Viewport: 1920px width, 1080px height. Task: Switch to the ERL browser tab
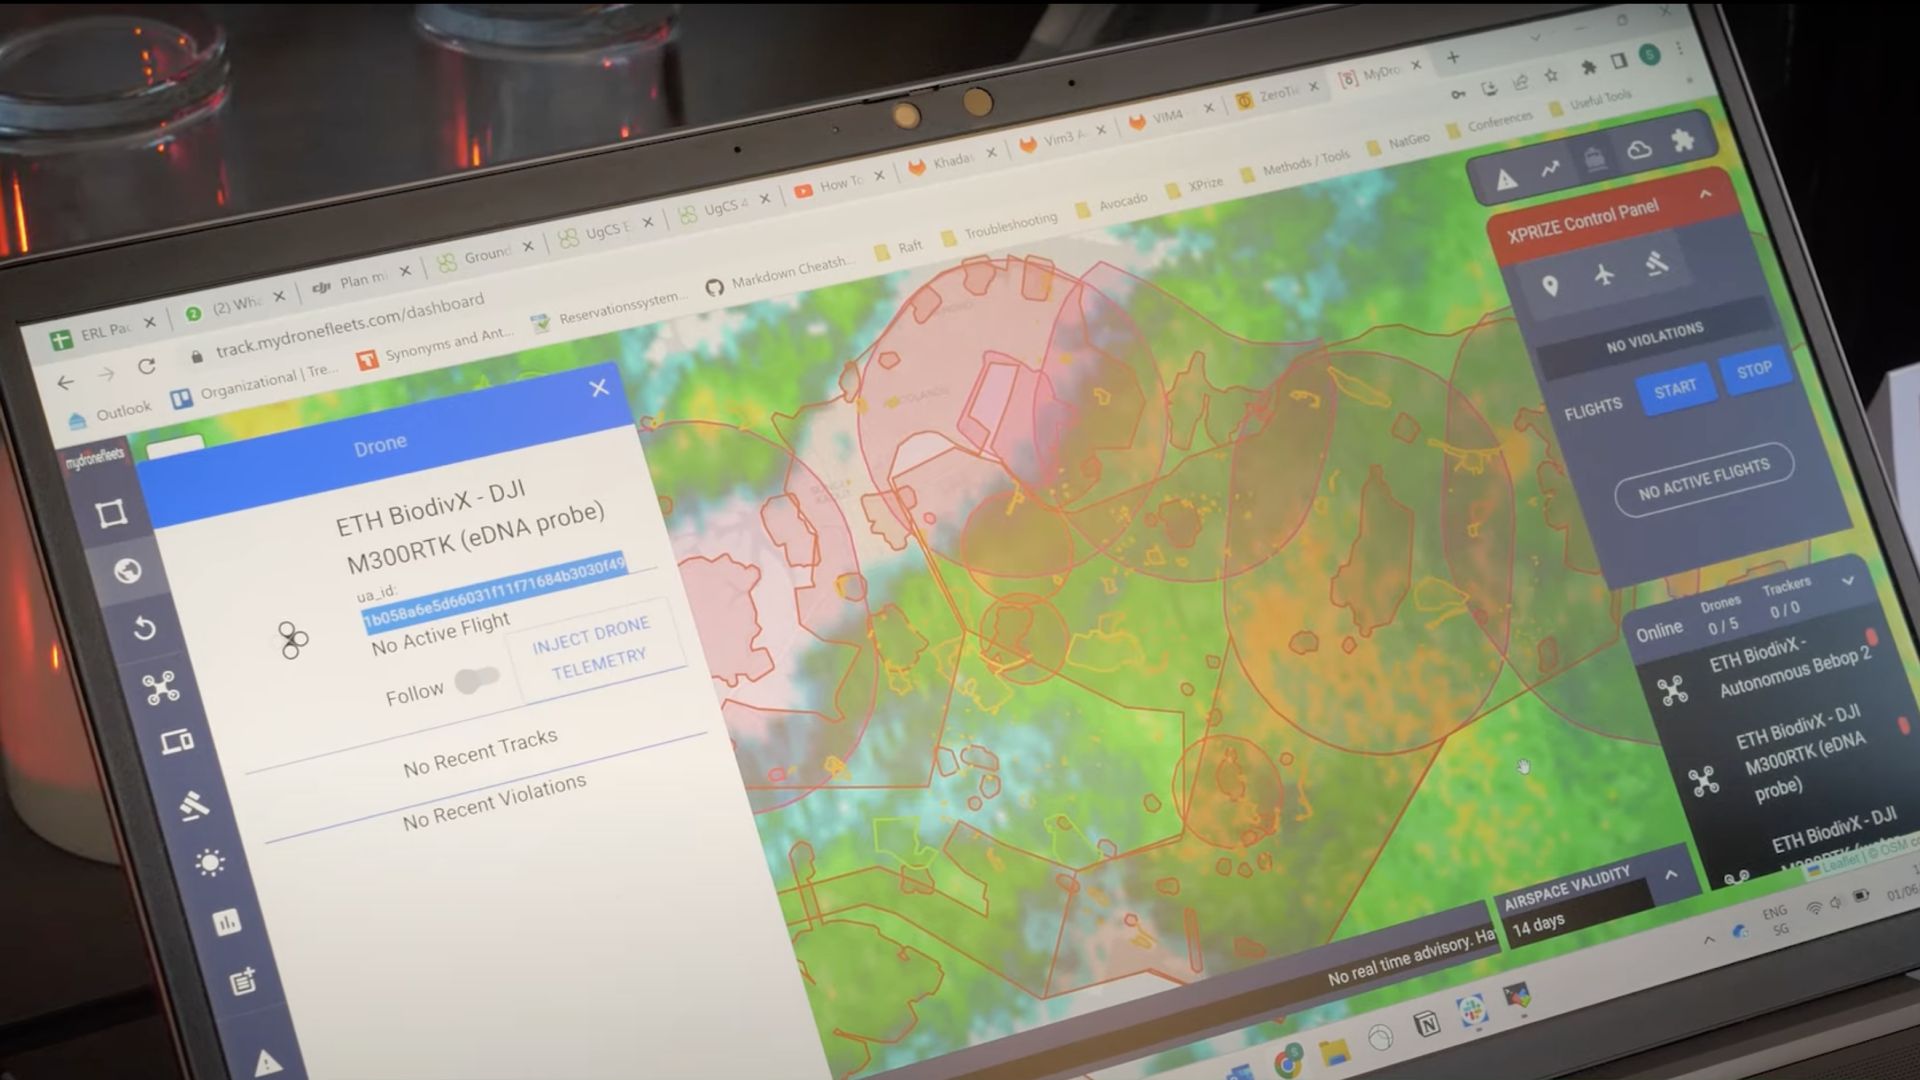click(x=104, y=332)
